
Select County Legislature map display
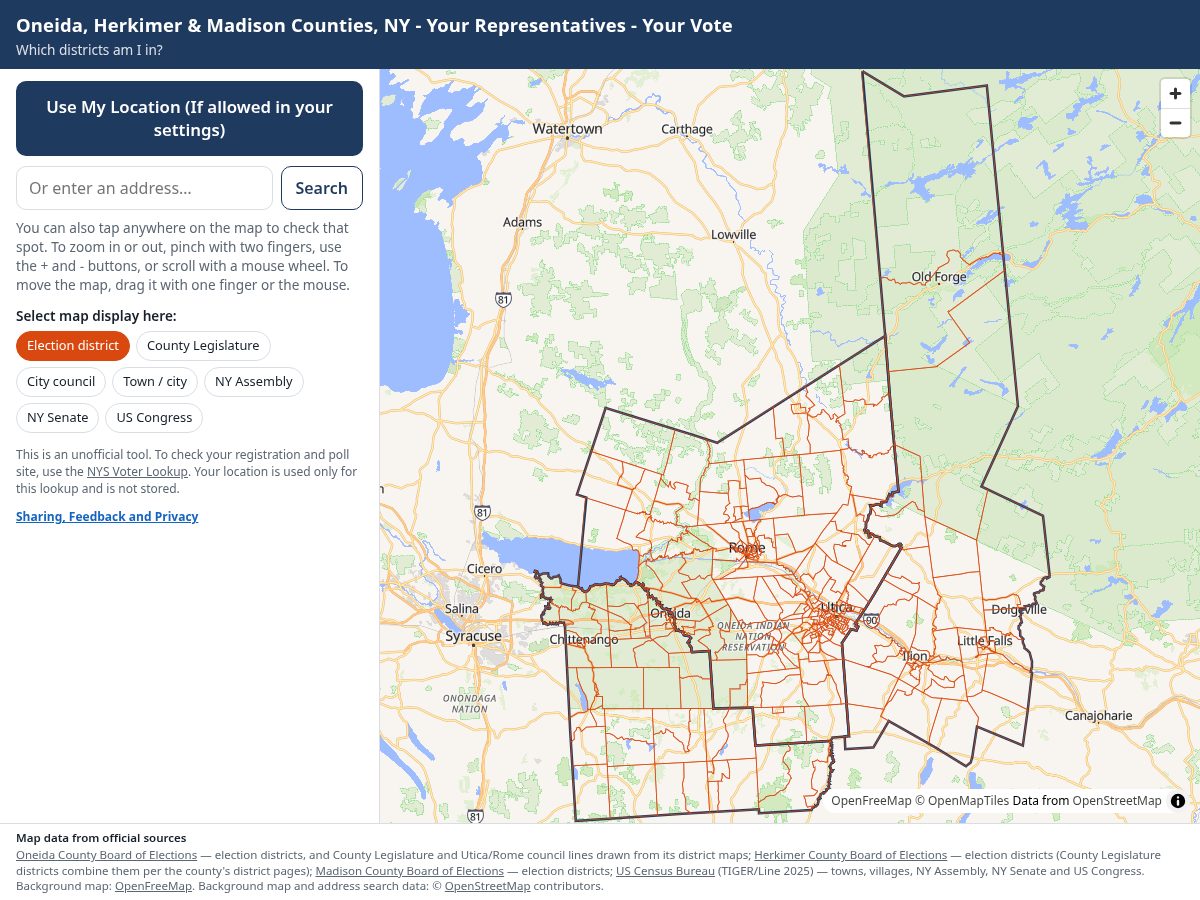[203, 346]
